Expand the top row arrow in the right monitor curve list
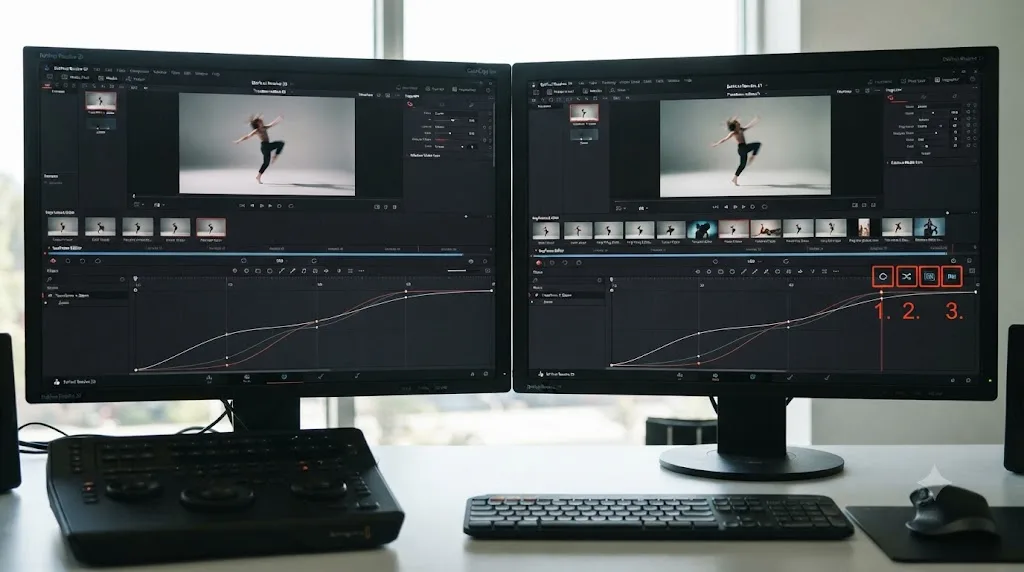 (537, 295)
